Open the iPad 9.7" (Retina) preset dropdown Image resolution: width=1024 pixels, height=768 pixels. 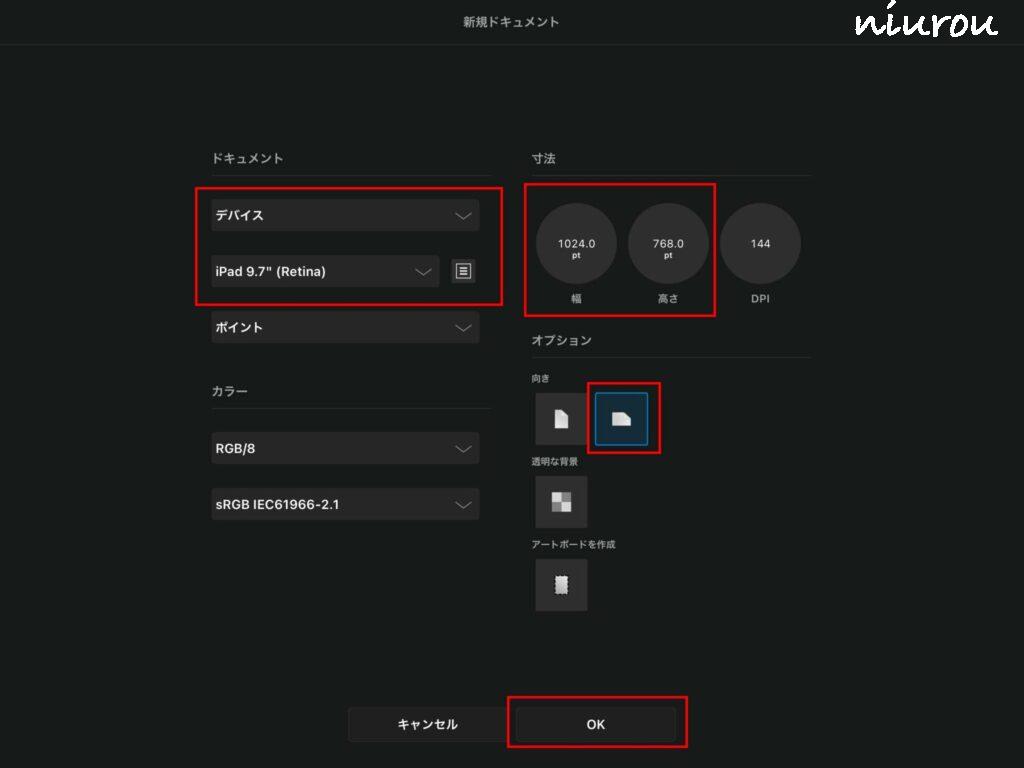324,271
